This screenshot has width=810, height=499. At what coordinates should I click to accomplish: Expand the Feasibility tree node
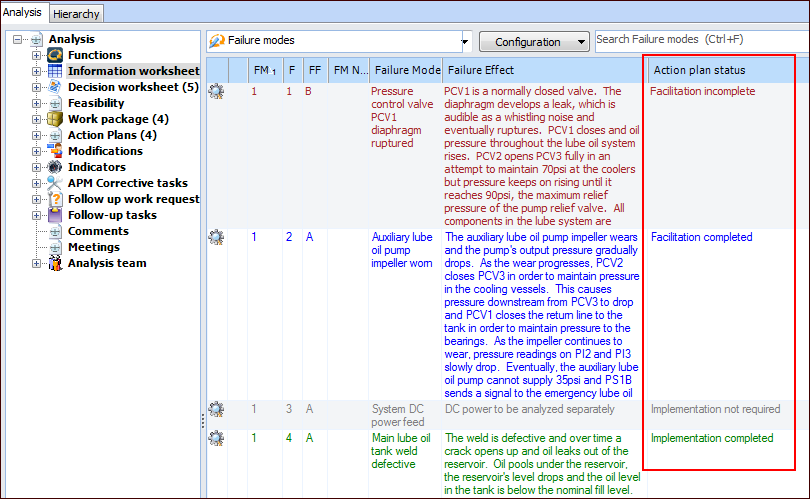[x=36, y=103]
